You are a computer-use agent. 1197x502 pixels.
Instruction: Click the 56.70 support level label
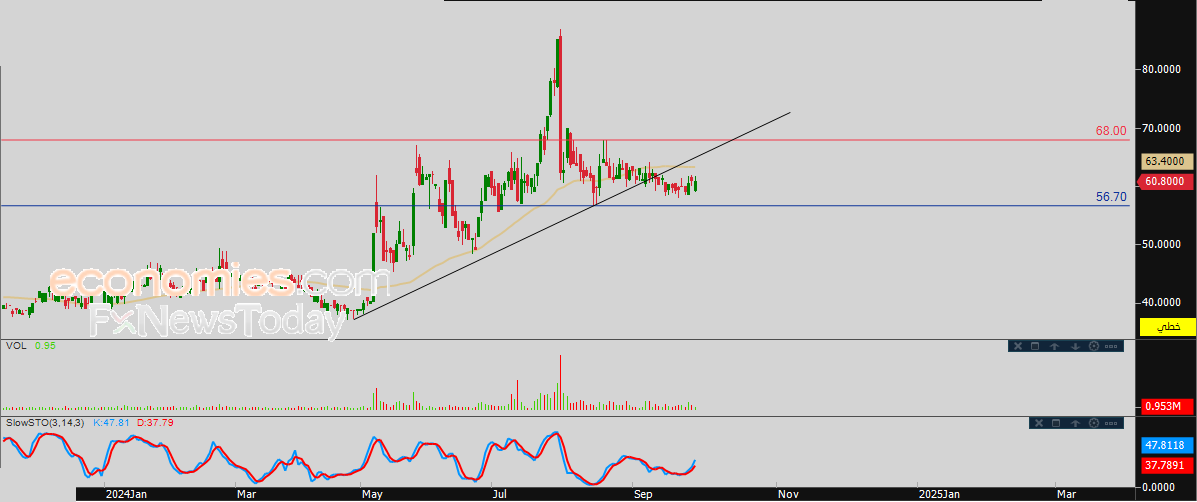tap(1112, 197)
